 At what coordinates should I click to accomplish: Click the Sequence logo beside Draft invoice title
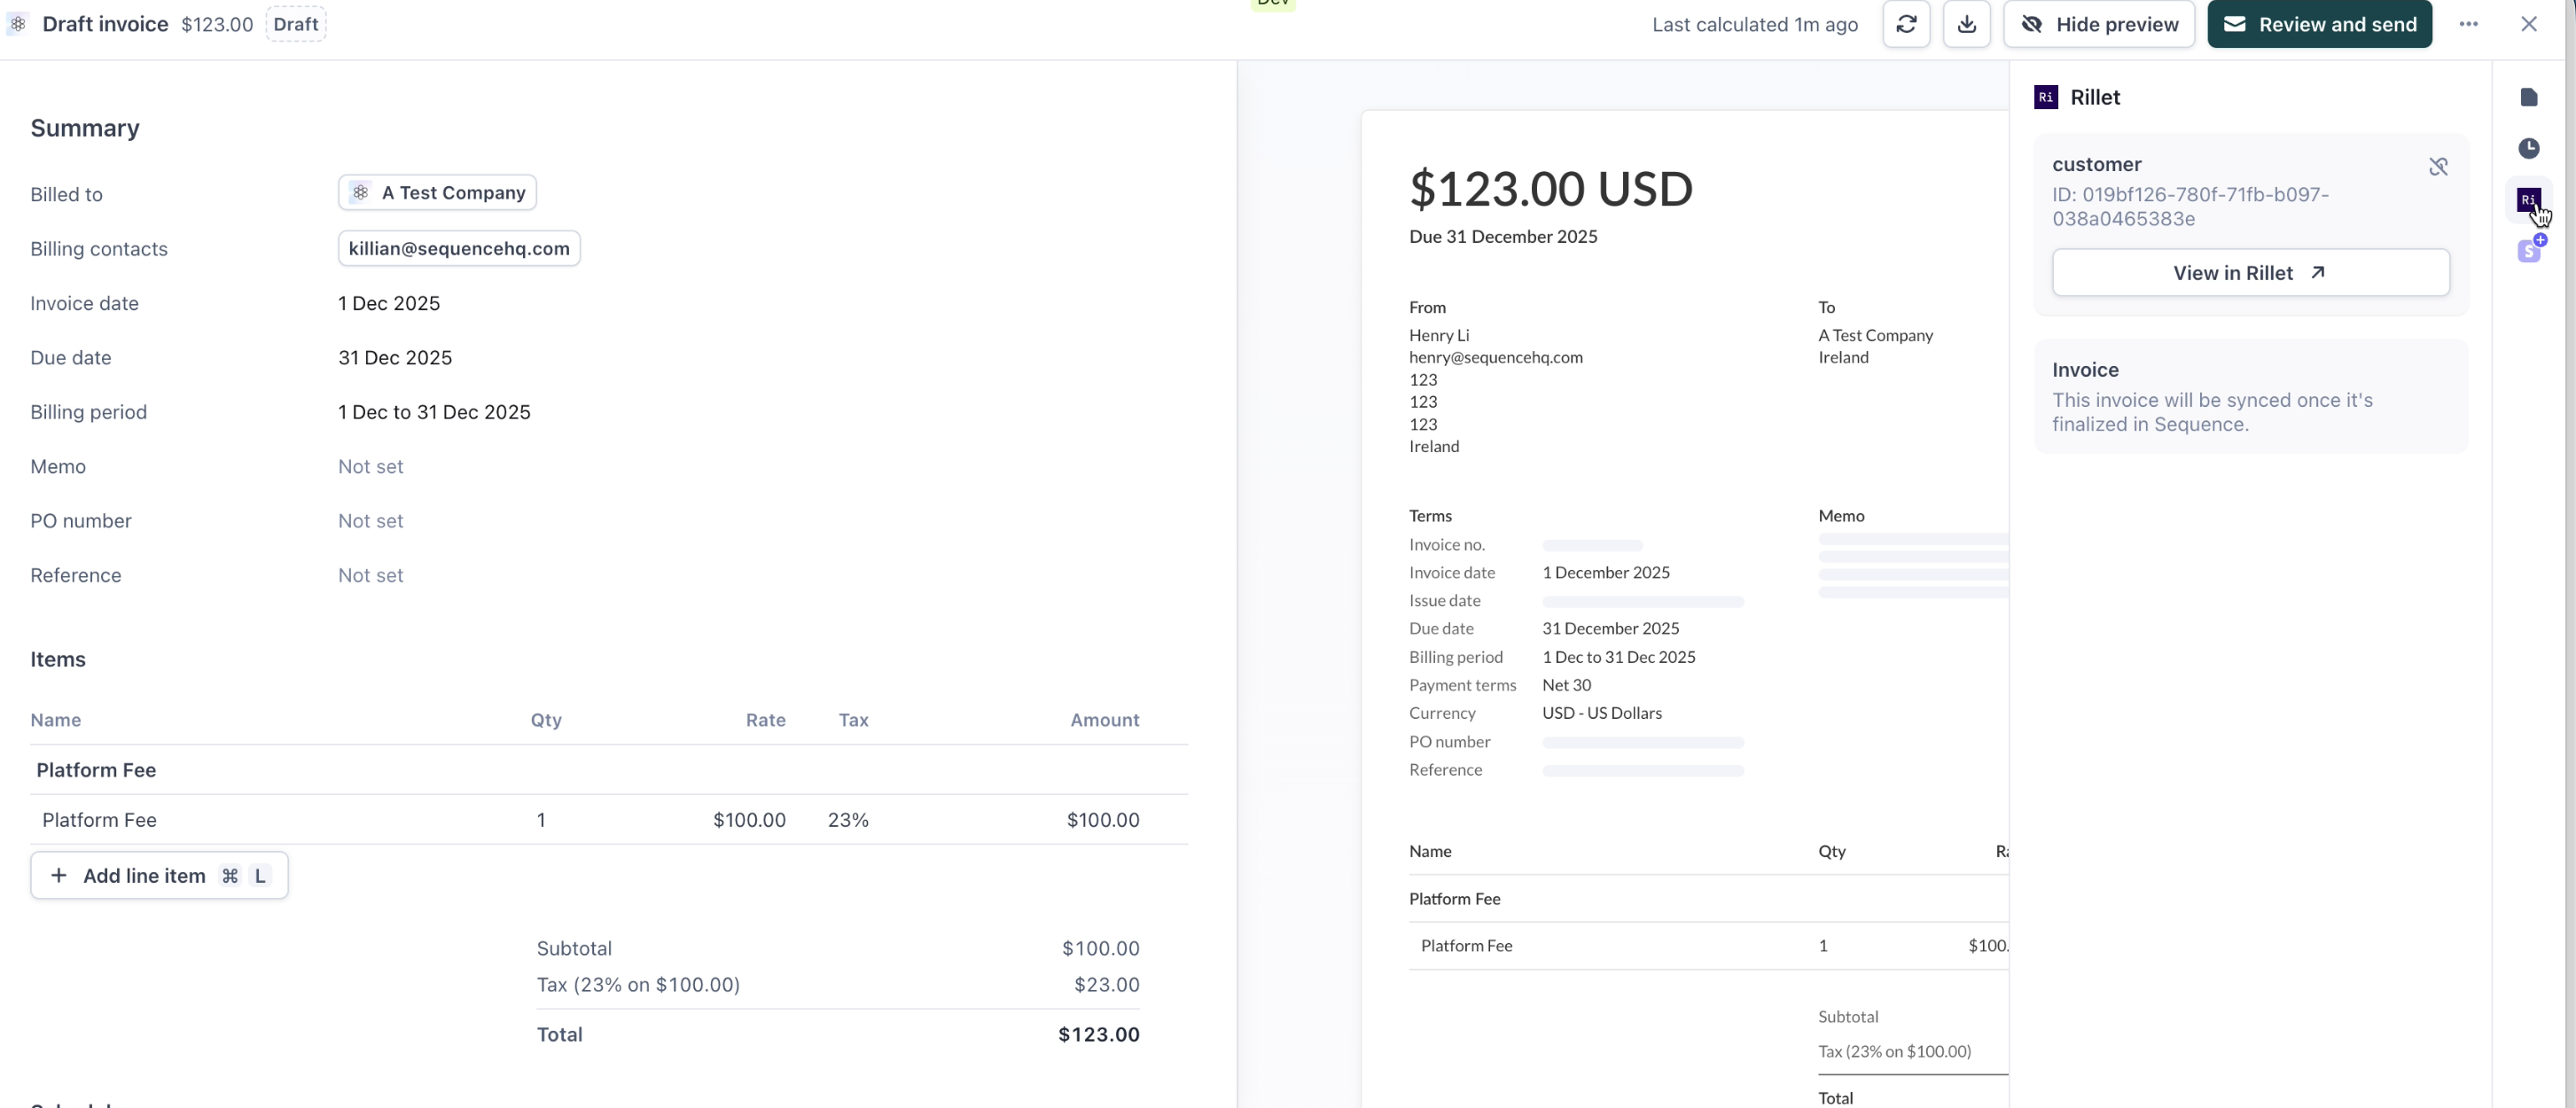tap(17, 24)
